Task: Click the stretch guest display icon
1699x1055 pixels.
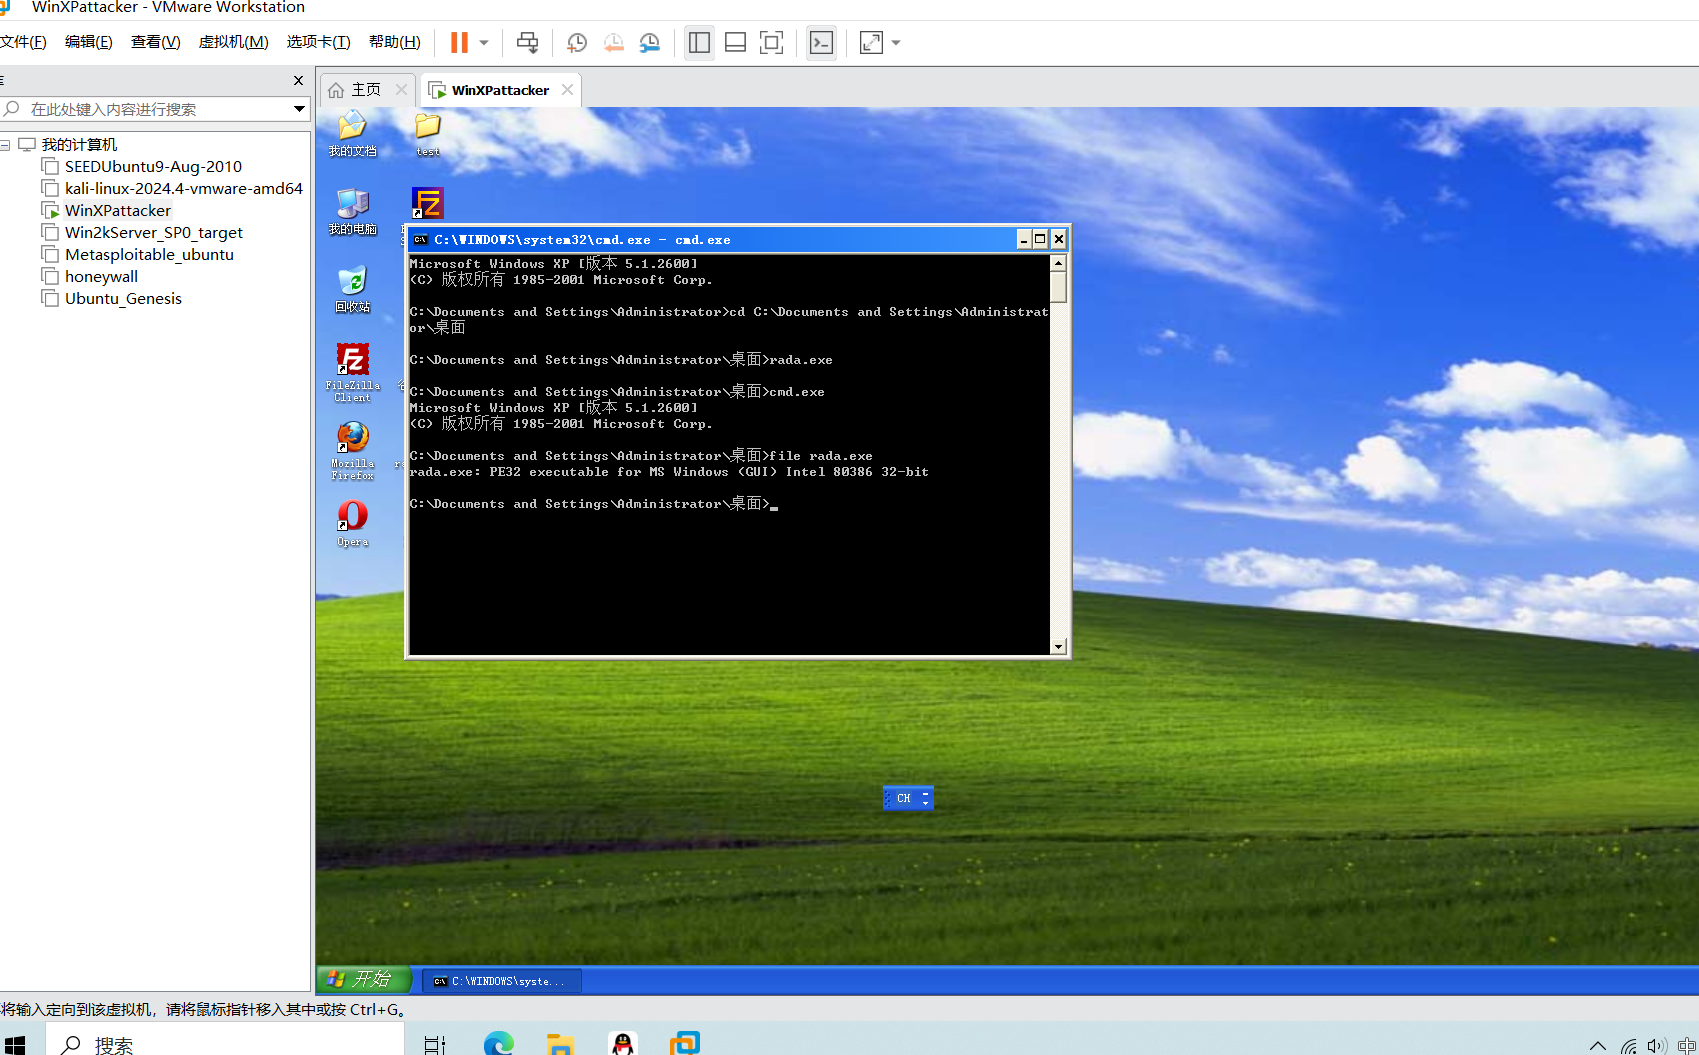Action: 871,42
